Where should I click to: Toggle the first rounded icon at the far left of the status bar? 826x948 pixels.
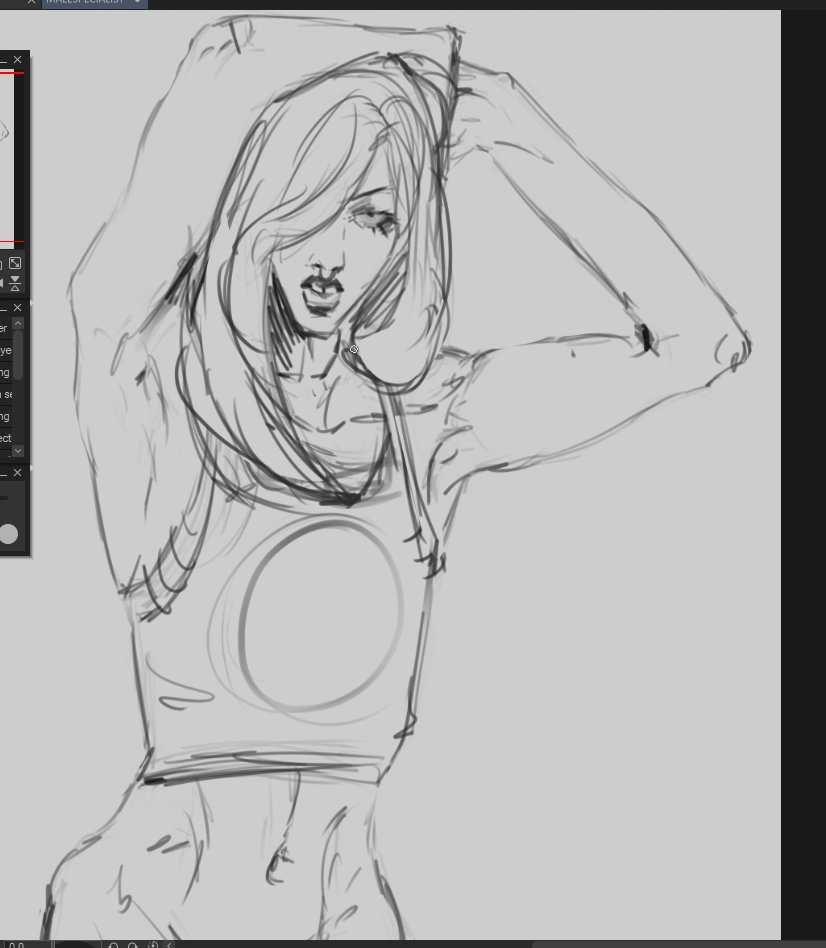pyautogui.click(x=12, y=943)
